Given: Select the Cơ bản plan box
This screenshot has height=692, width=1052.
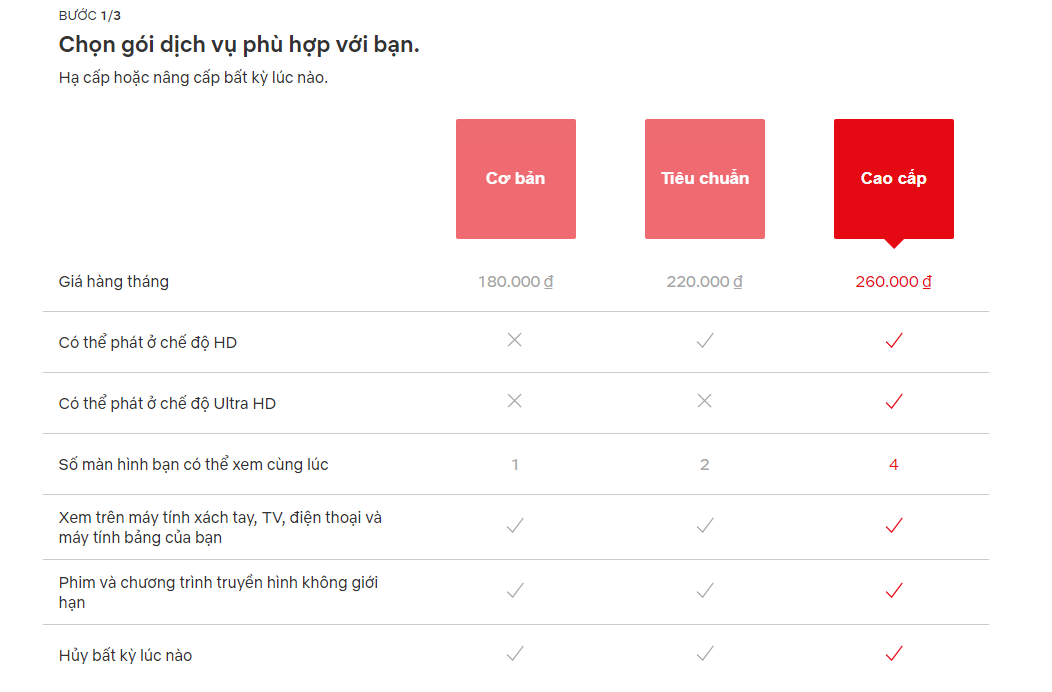Looking at the screenshot, I should 515,179.
